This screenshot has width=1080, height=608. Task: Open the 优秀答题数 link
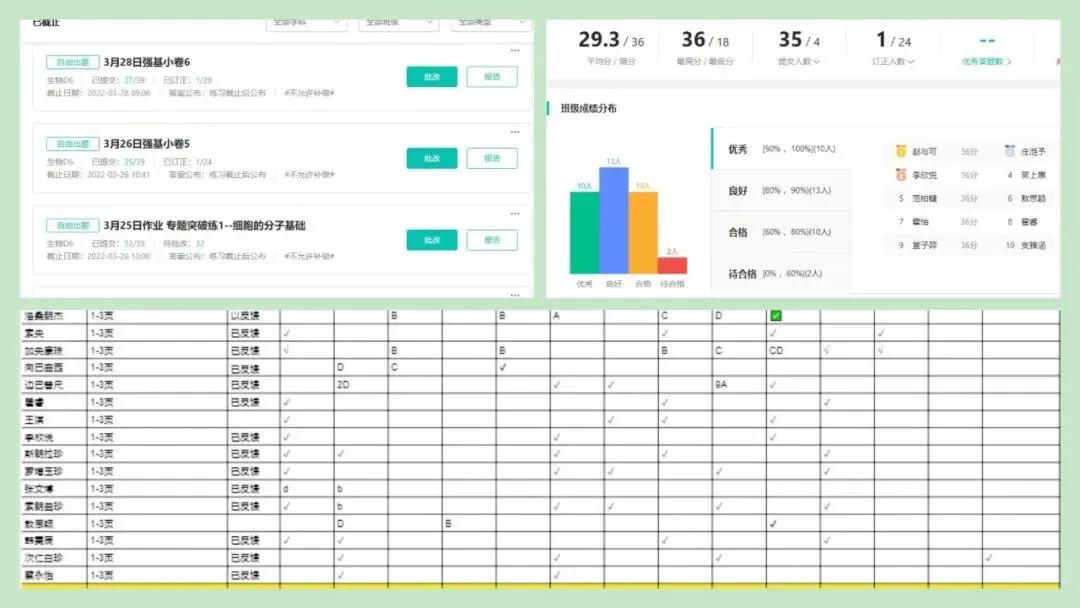[x=986, y=61]
